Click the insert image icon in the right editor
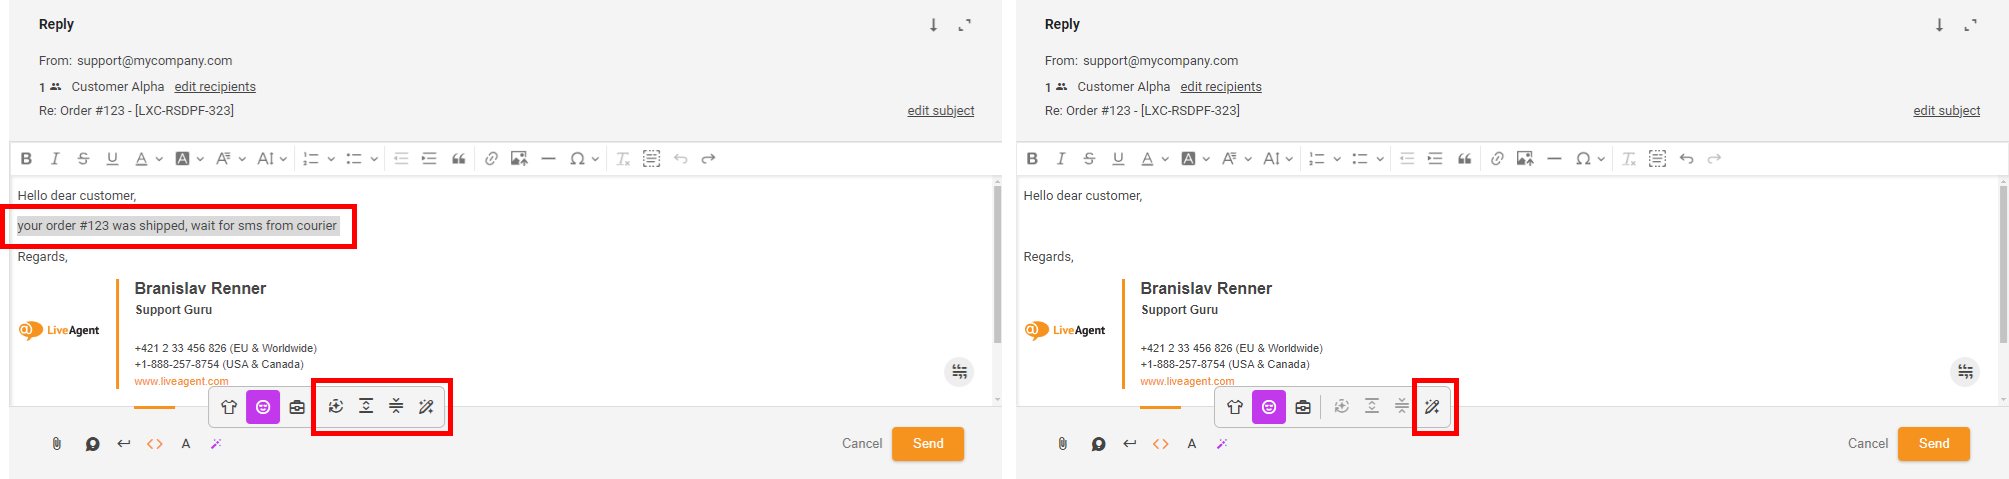This screenshot has height=479, width=2009. [x=1524, y=159]
